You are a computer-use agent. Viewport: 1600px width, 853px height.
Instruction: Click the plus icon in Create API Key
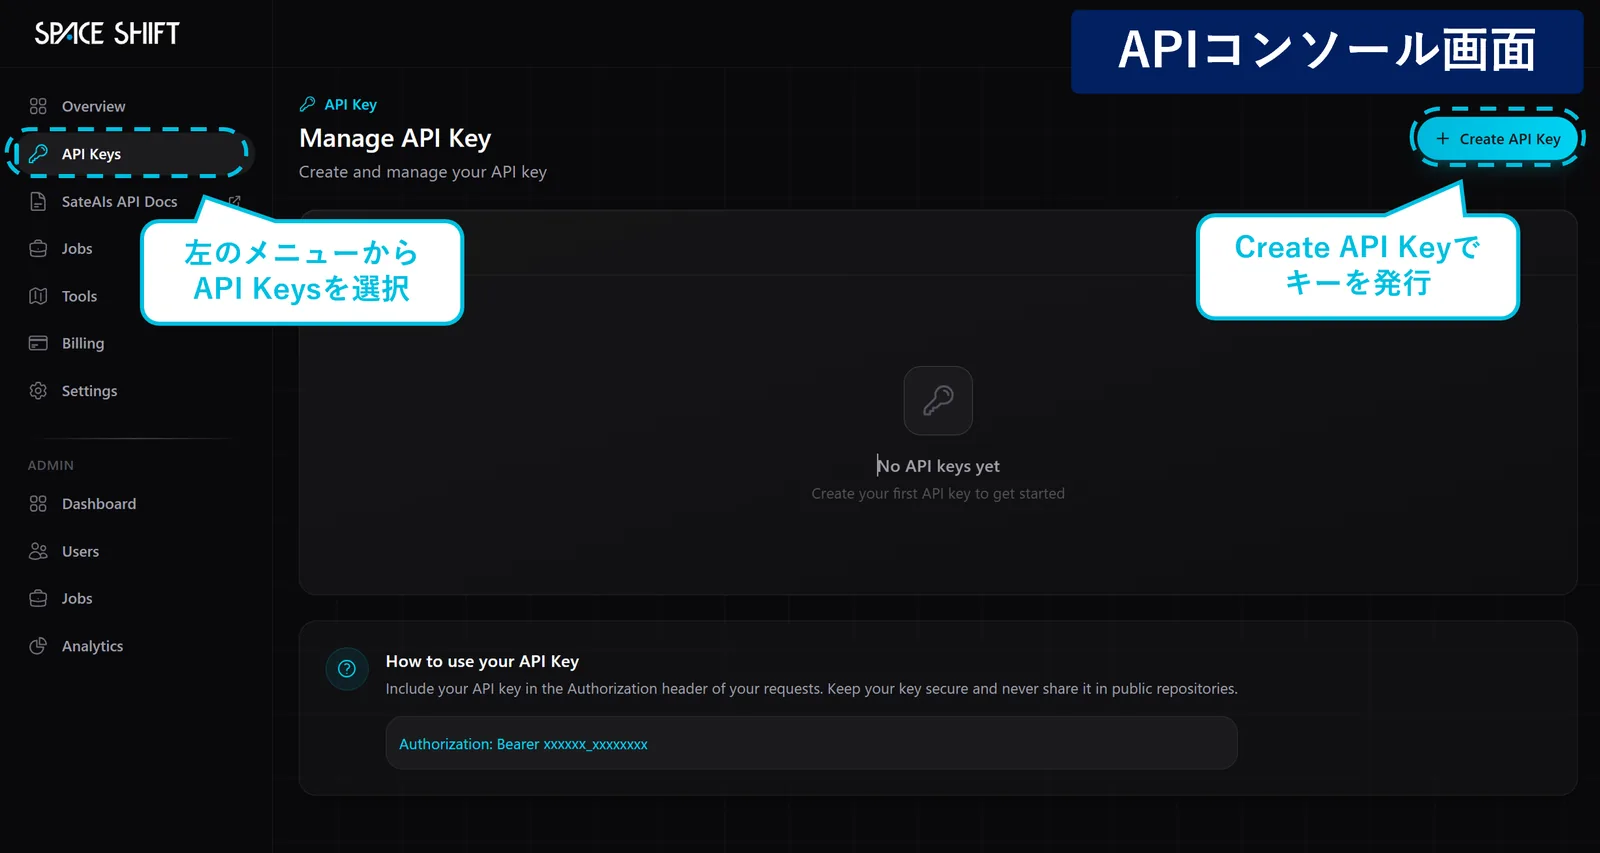point(1442,139)
